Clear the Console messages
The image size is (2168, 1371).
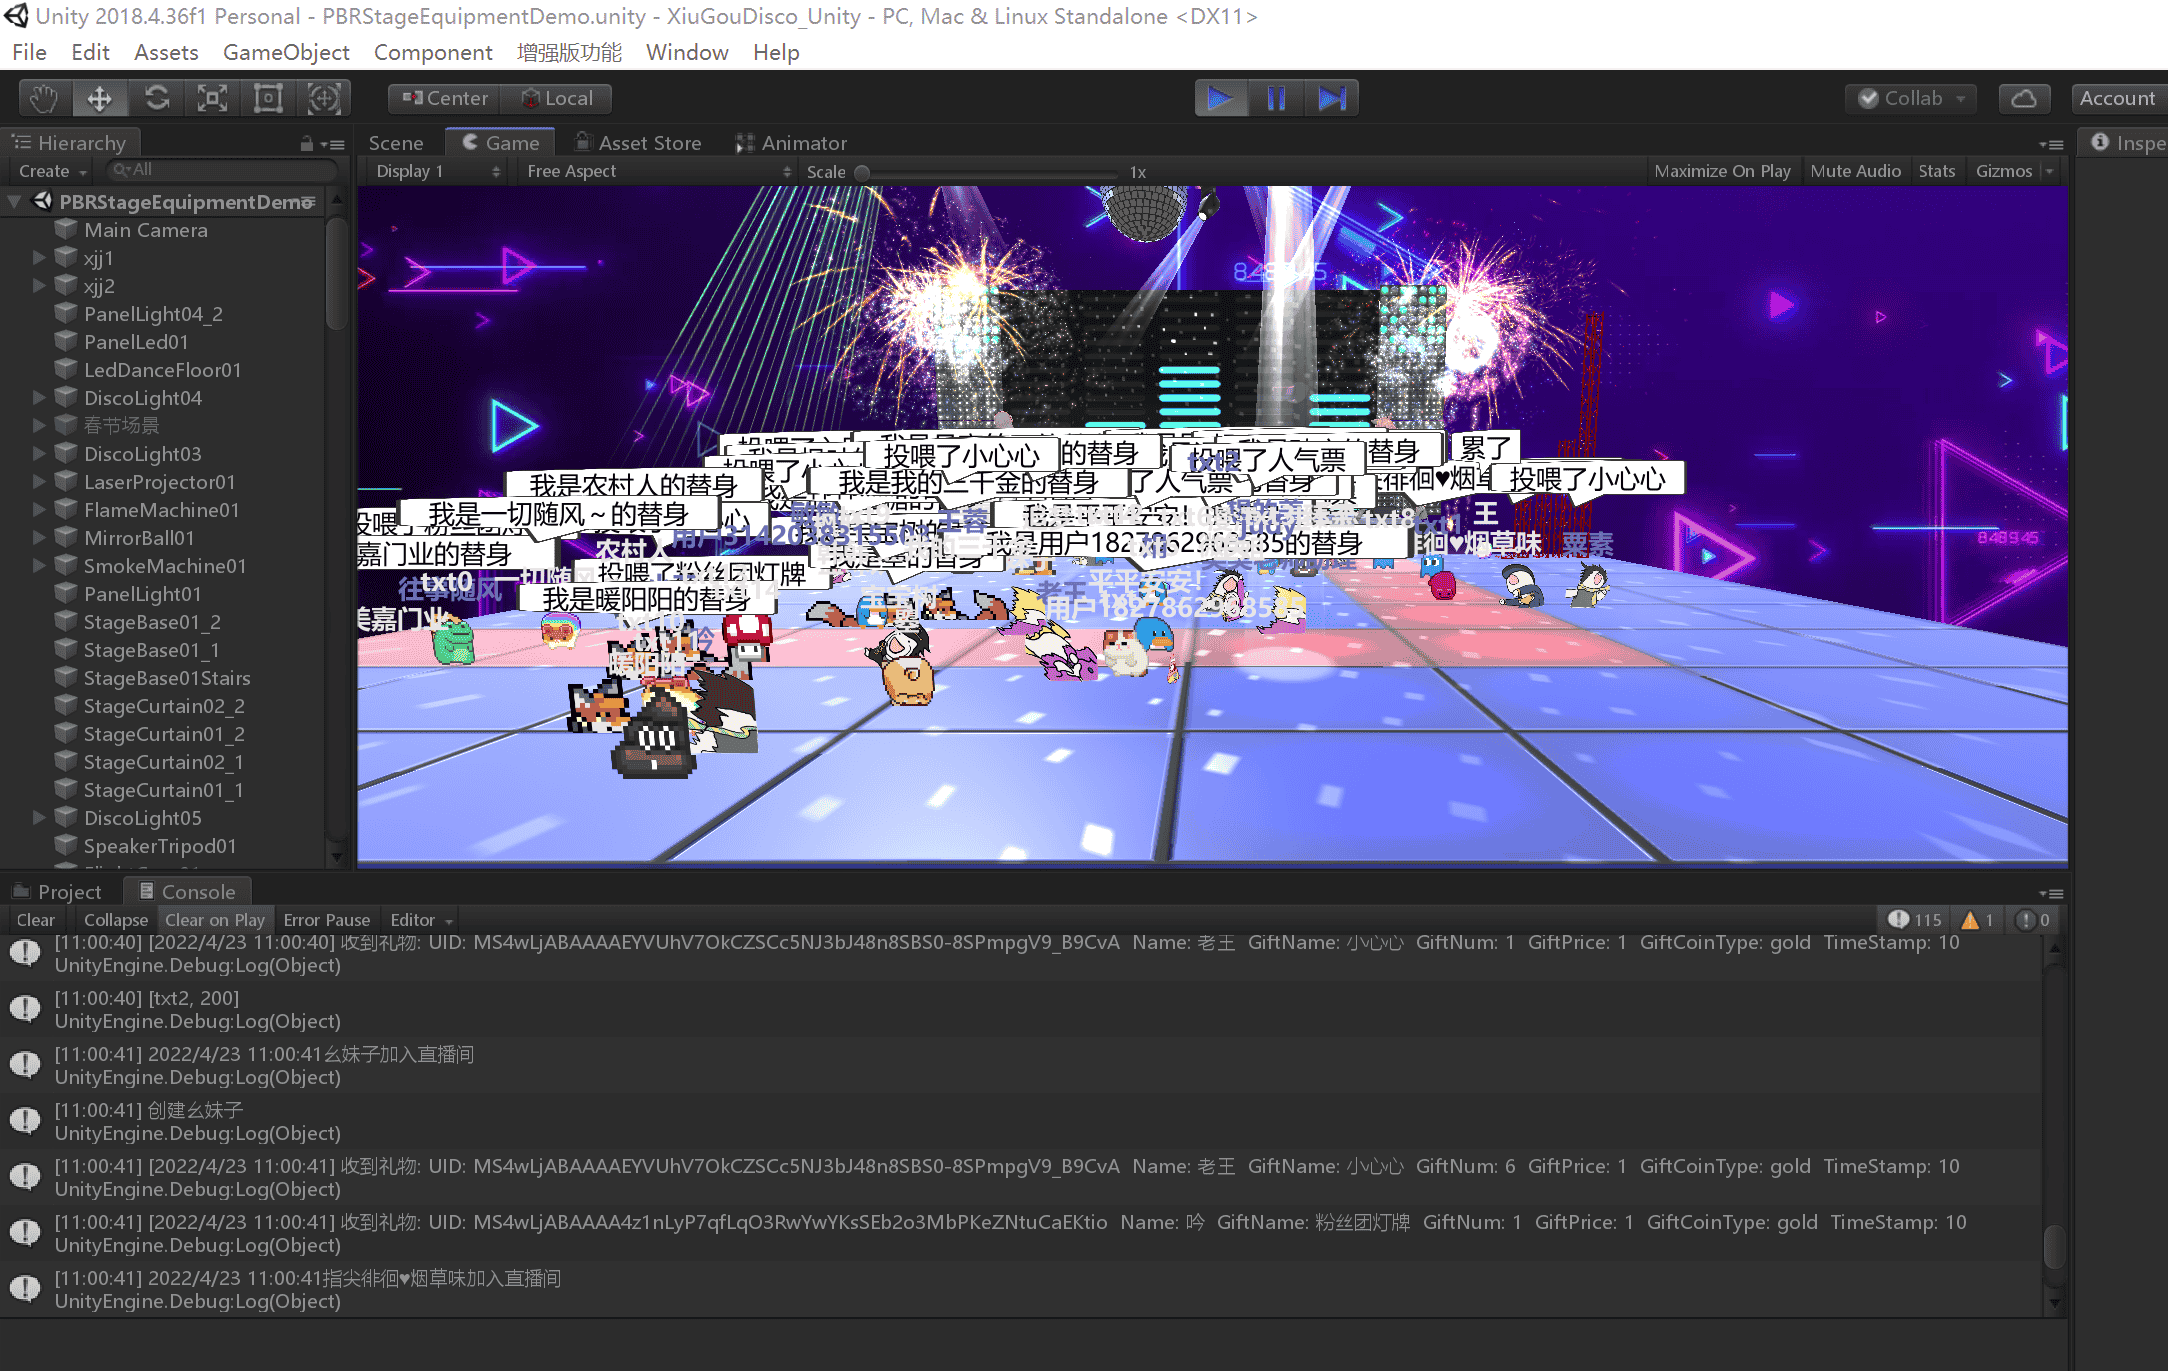click(x=35, y=919)
